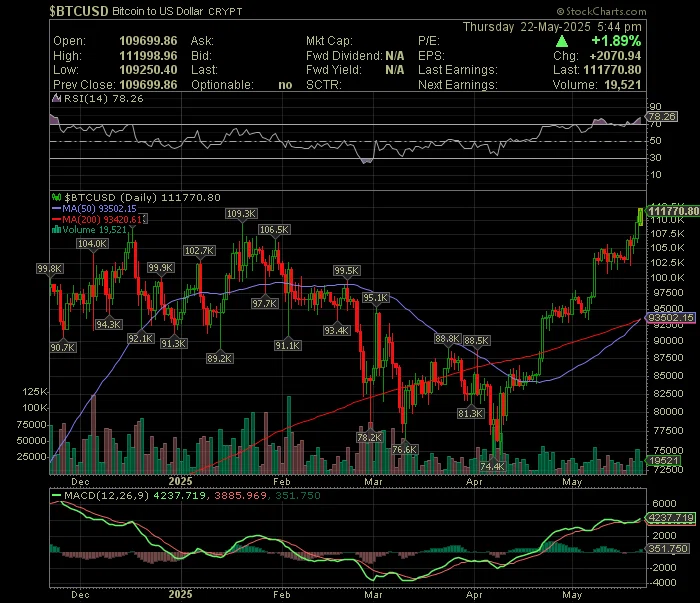
Task: Click the 74.4K low price label
Action: pyautogui.click(x=492, y=467)
